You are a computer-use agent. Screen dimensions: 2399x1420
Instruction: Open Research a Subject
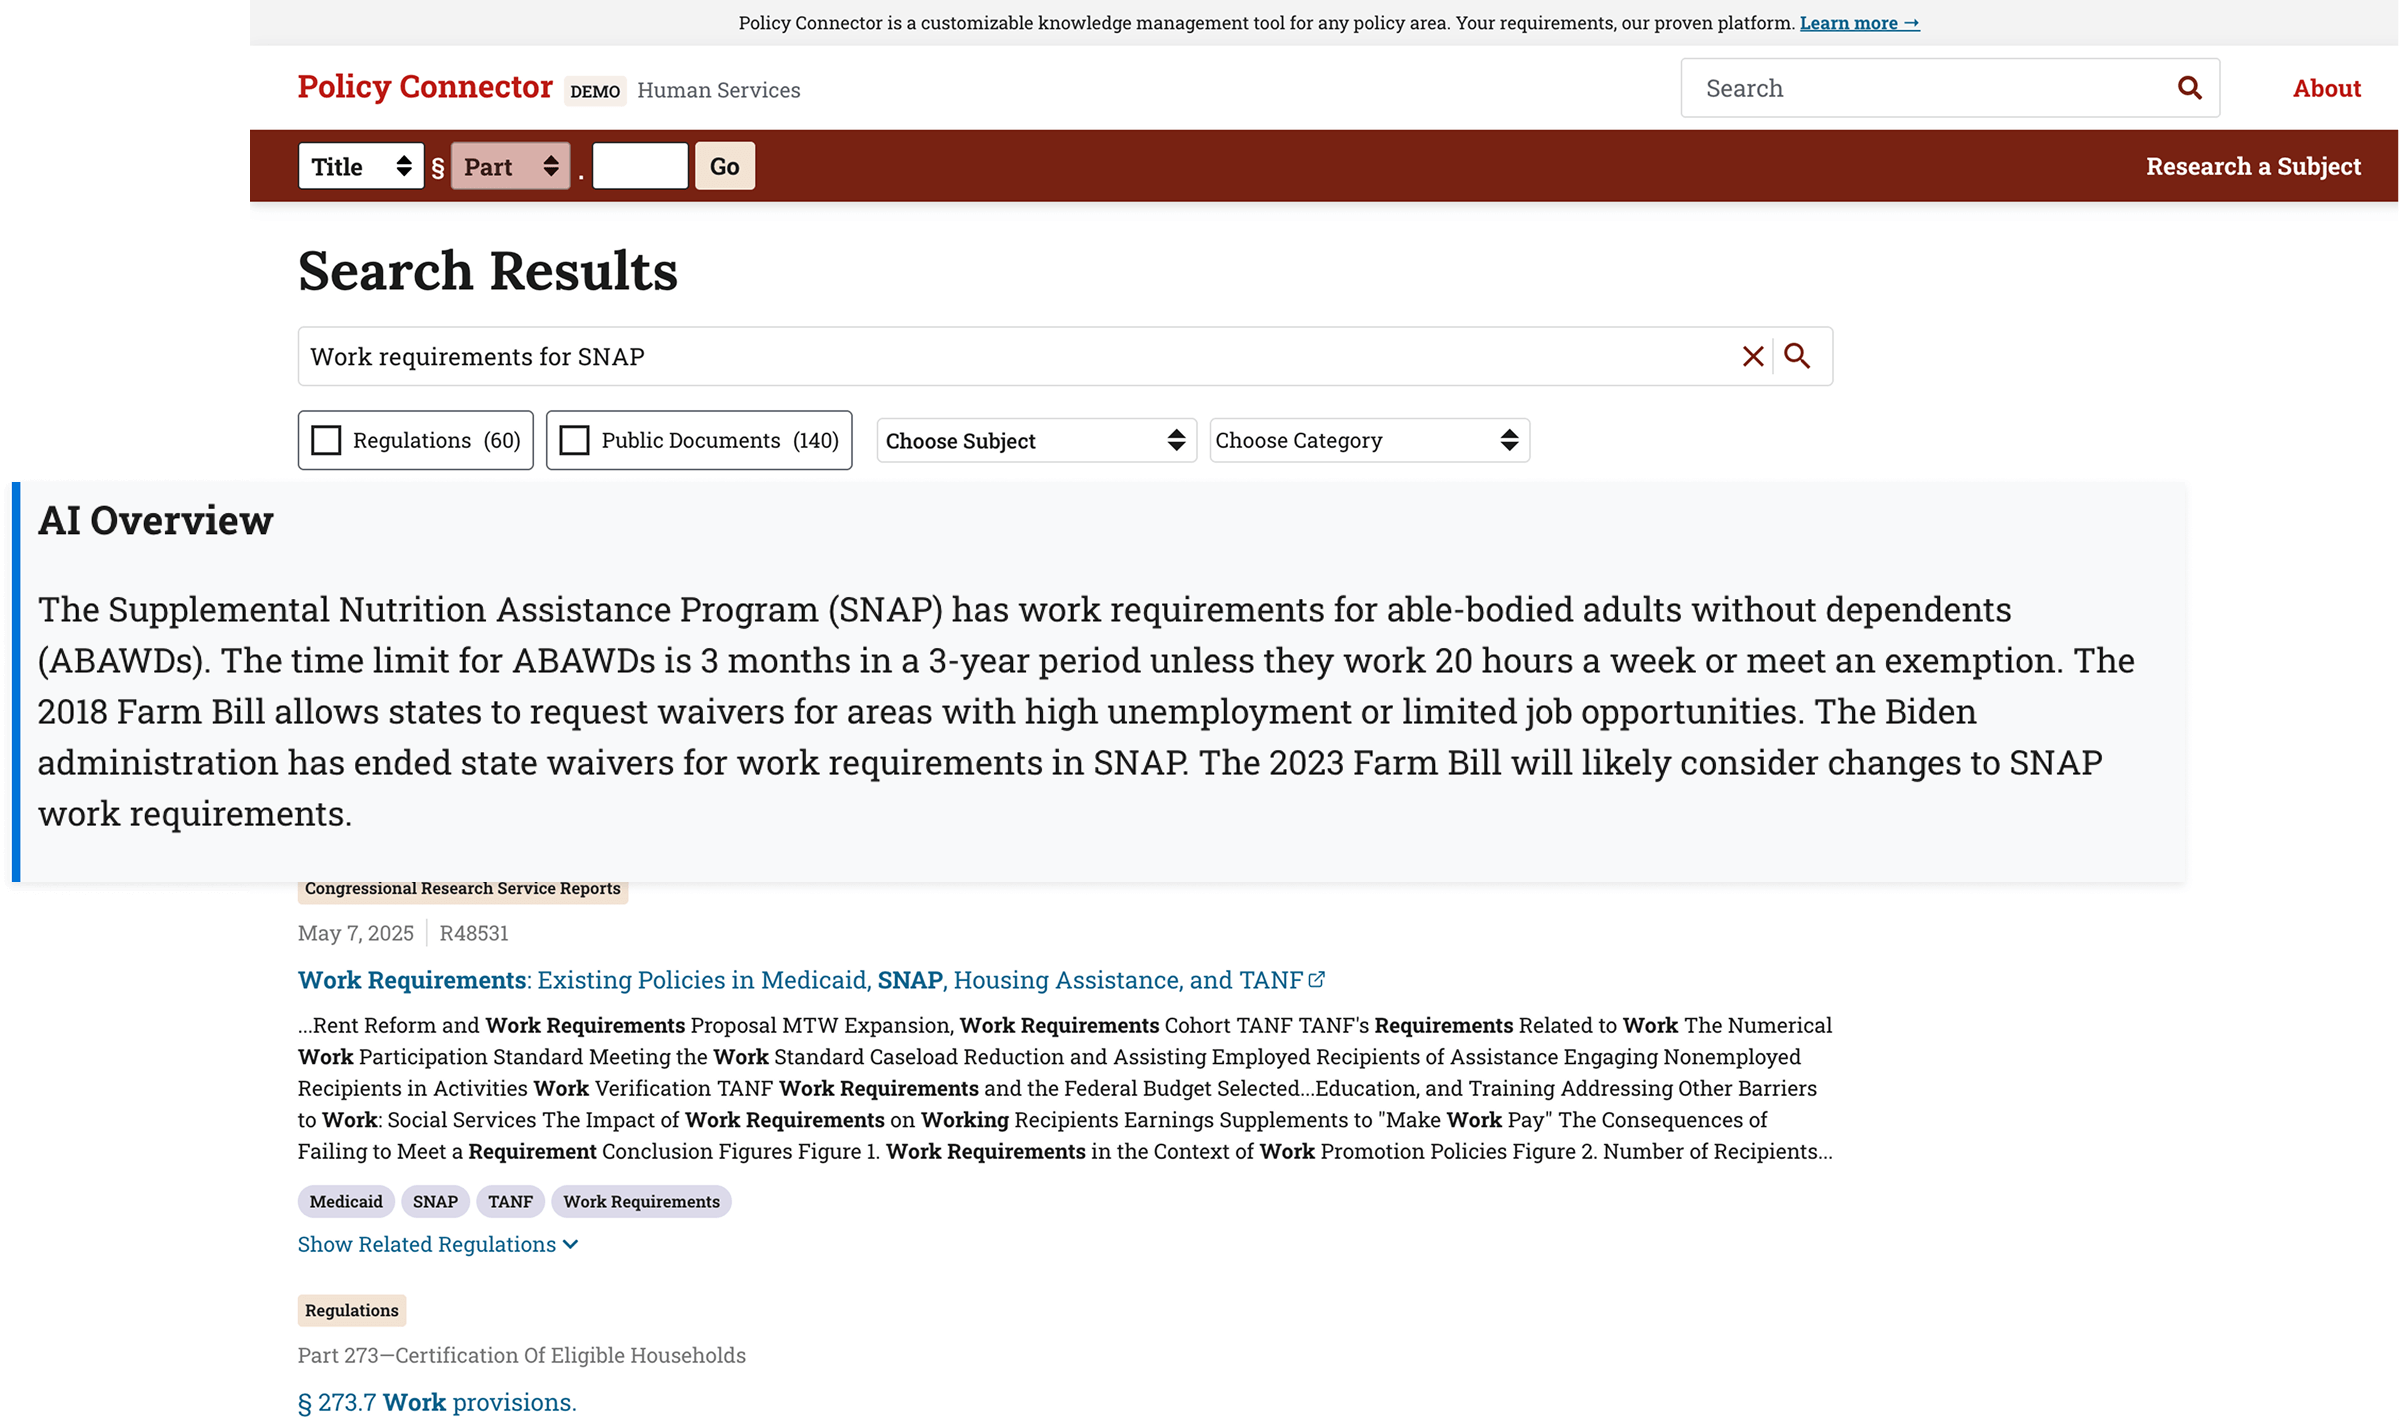coord(2253,166)
